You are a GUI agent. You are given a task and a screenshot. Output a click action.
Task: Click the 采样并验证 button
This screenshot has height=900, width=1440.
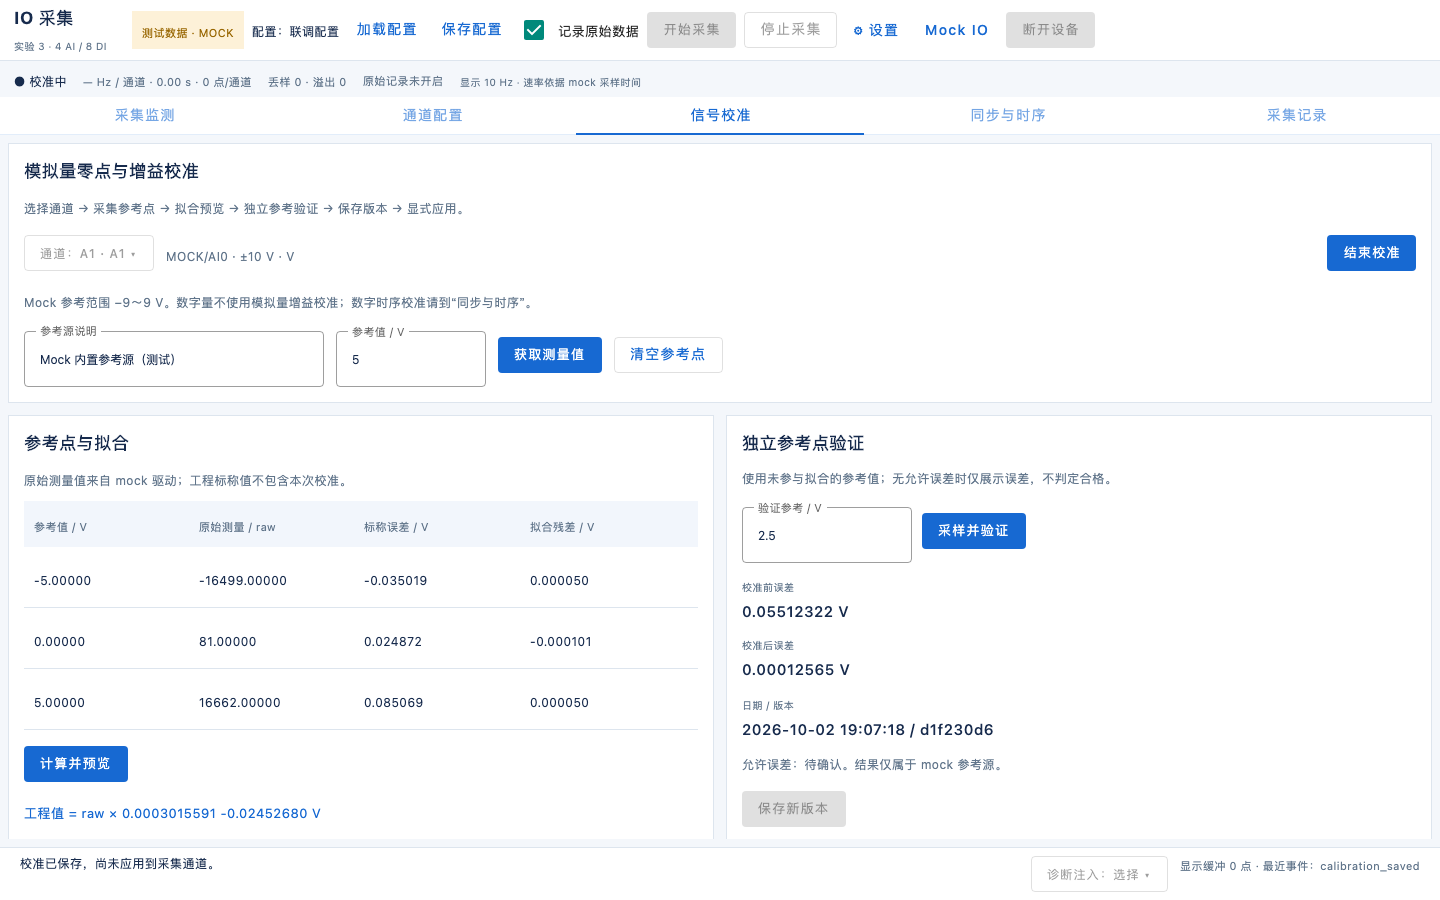pyautogui.click(x=974, y=531)
